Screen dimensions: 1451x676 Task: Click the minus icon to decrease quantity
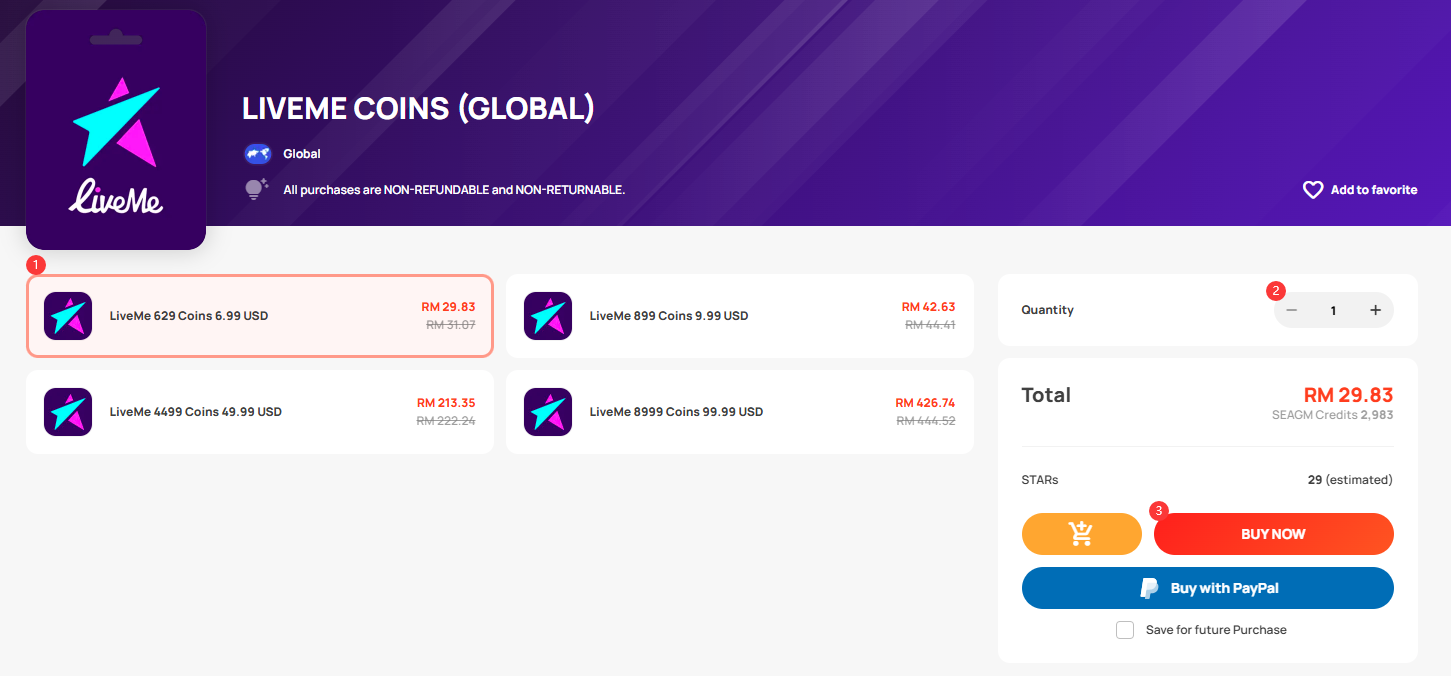click(1292, 310)
